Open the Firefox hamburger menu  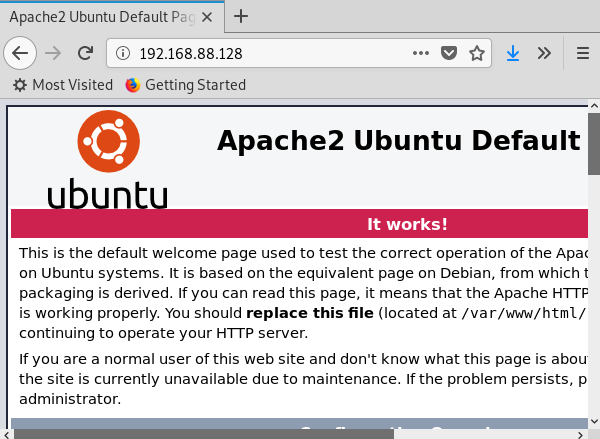(x=582, y=53)
